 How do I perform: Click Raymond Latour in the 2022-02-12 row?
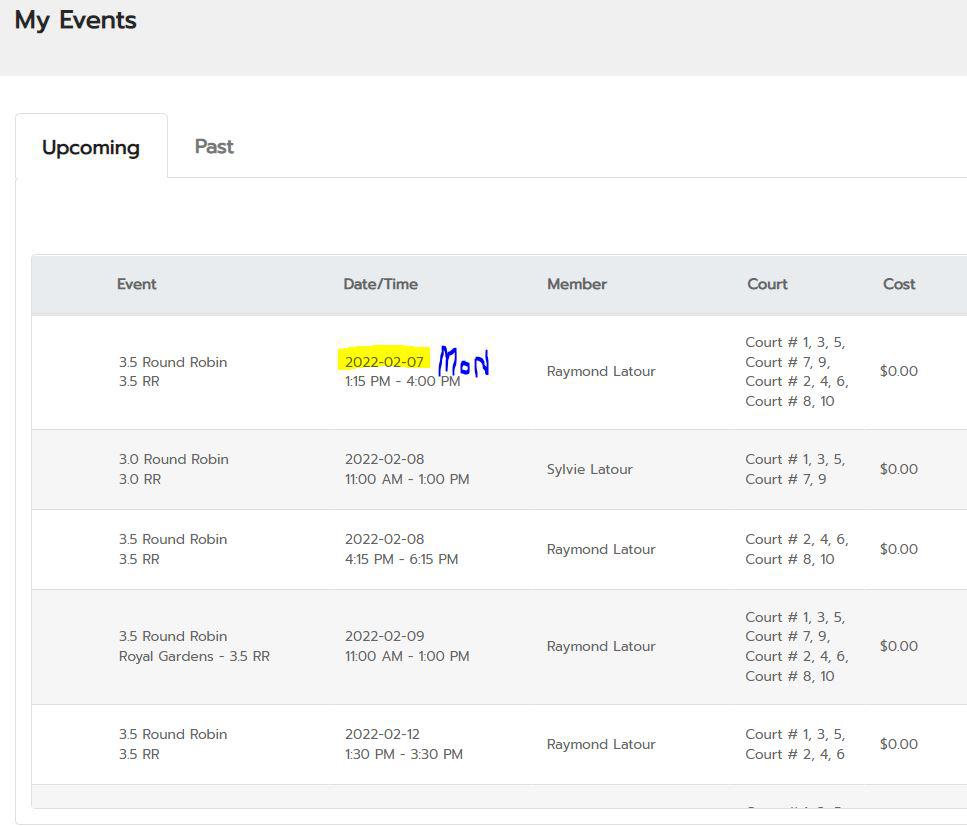coord(600,744)
